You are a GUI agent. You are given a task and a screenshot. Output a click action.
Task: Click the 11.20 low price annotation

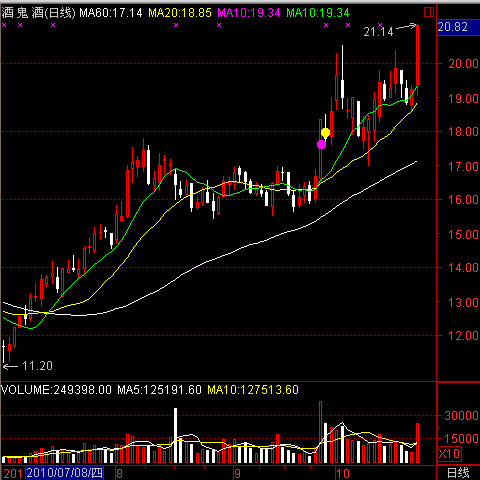(37, 366)
